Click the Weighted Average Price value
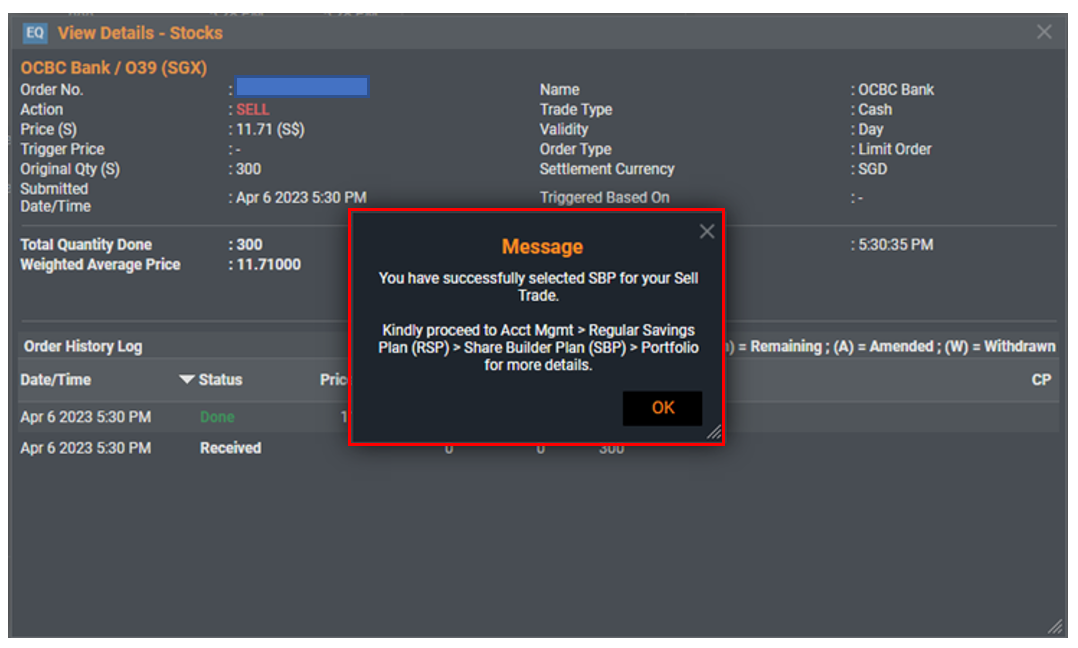Viewport: 1078px width, 648px height. [x=268, y=265]
